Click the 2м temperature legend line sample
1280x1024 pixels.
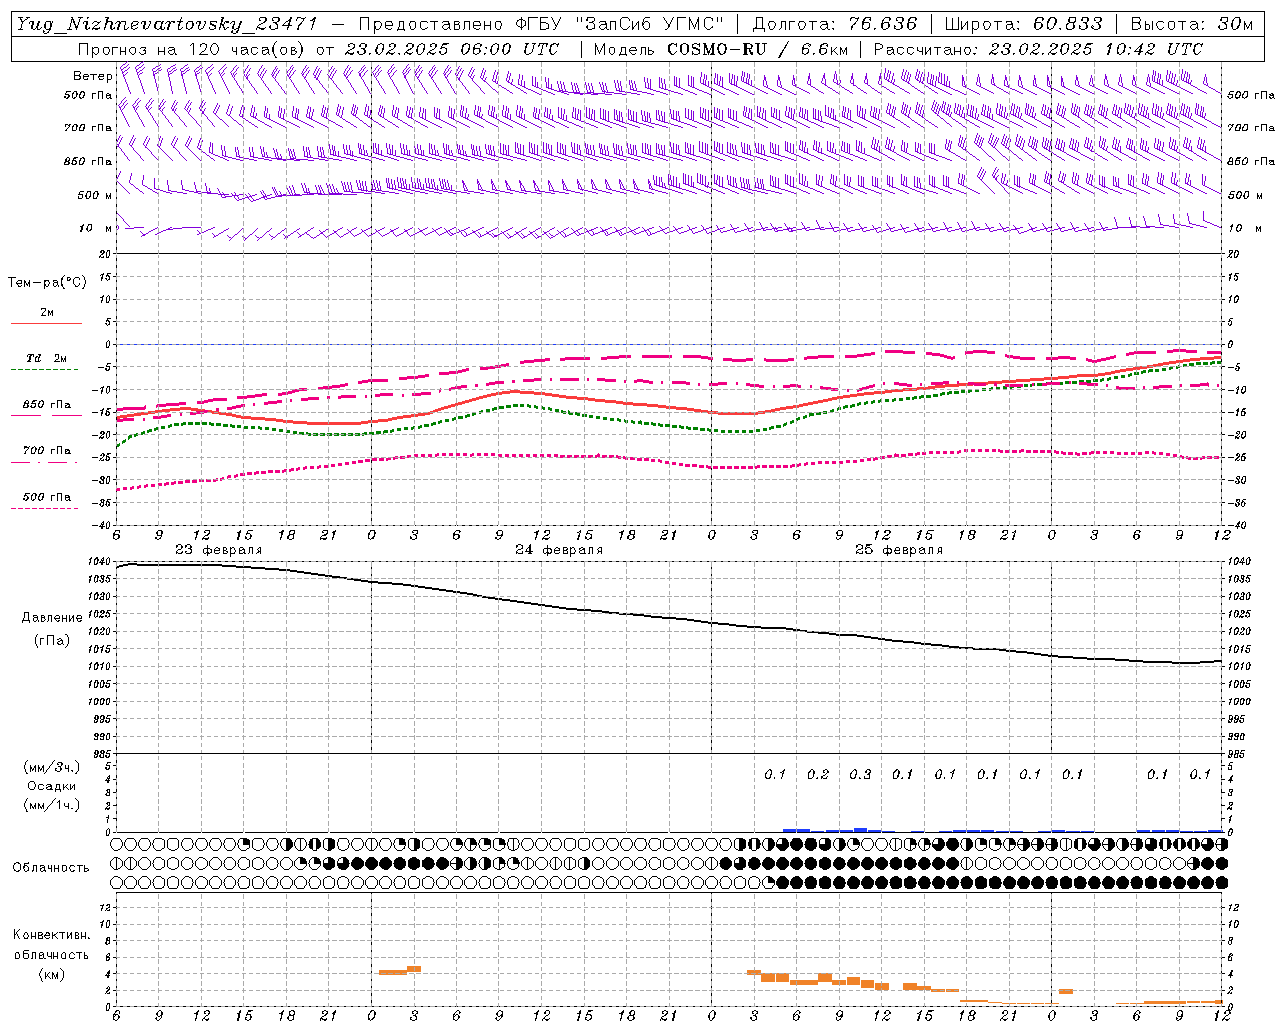coord(46,323)
